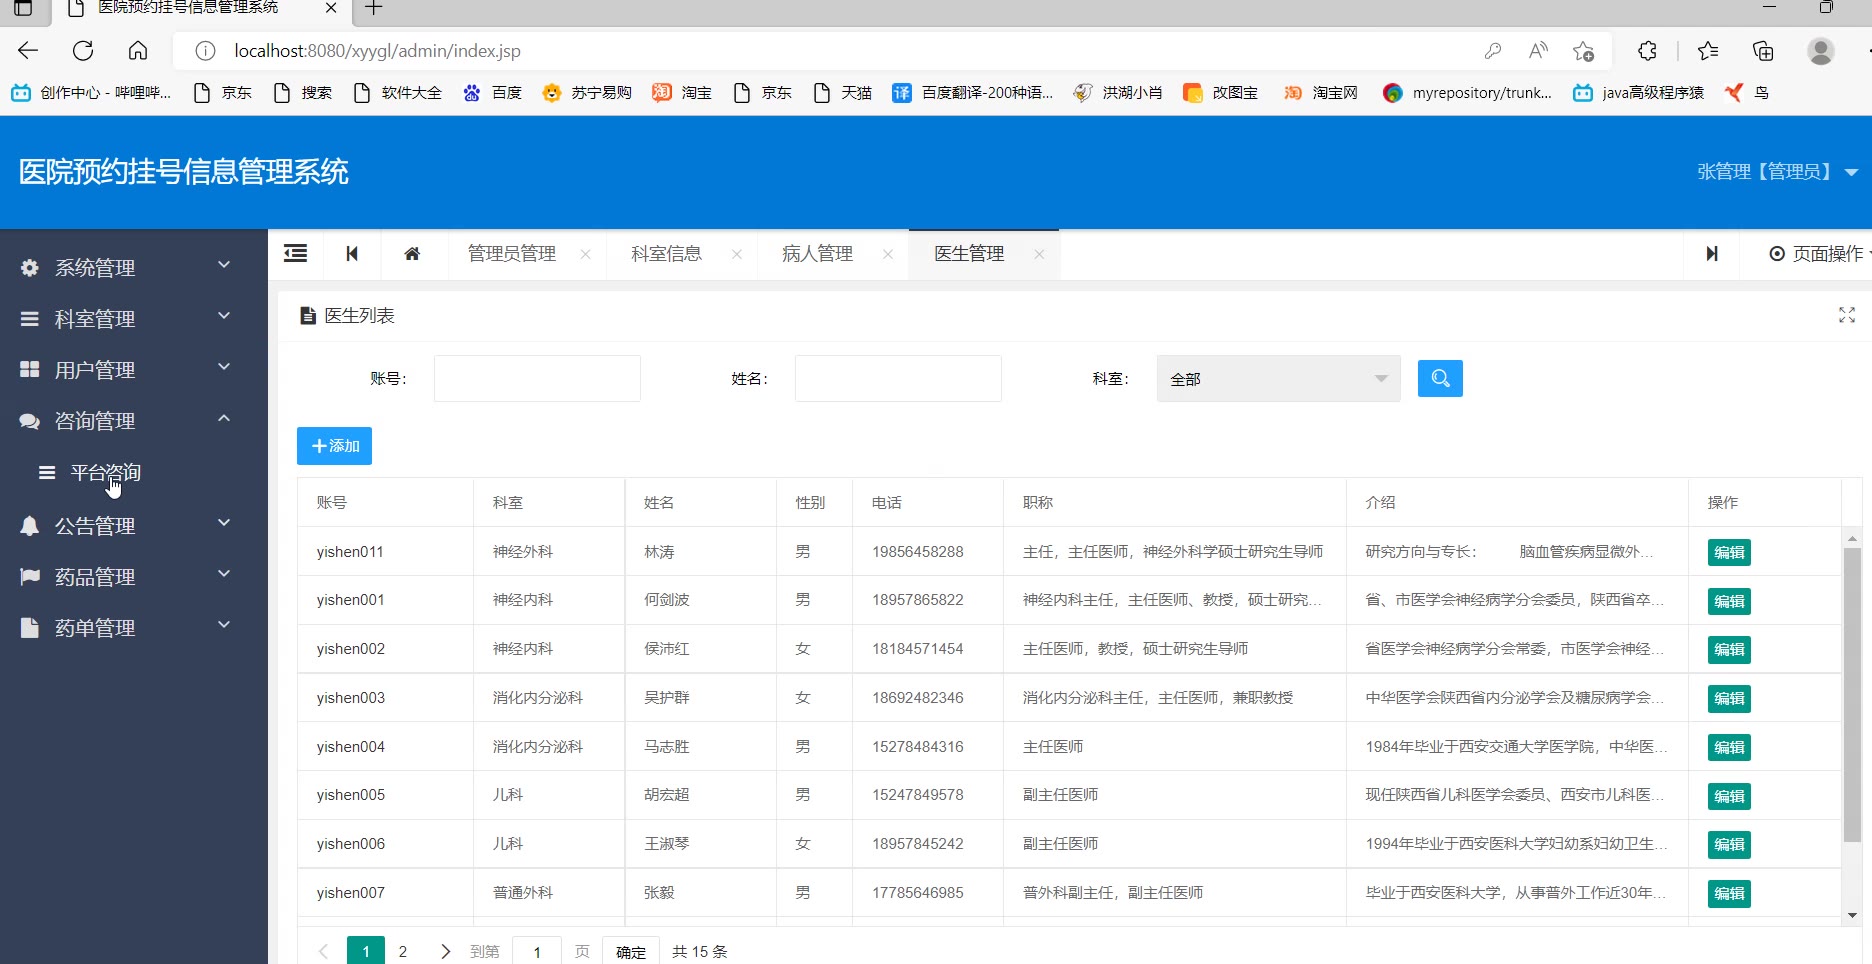Open a new browser tab with plus
This screenshot has height=964, width=1872.
click(x=373, y=8)
